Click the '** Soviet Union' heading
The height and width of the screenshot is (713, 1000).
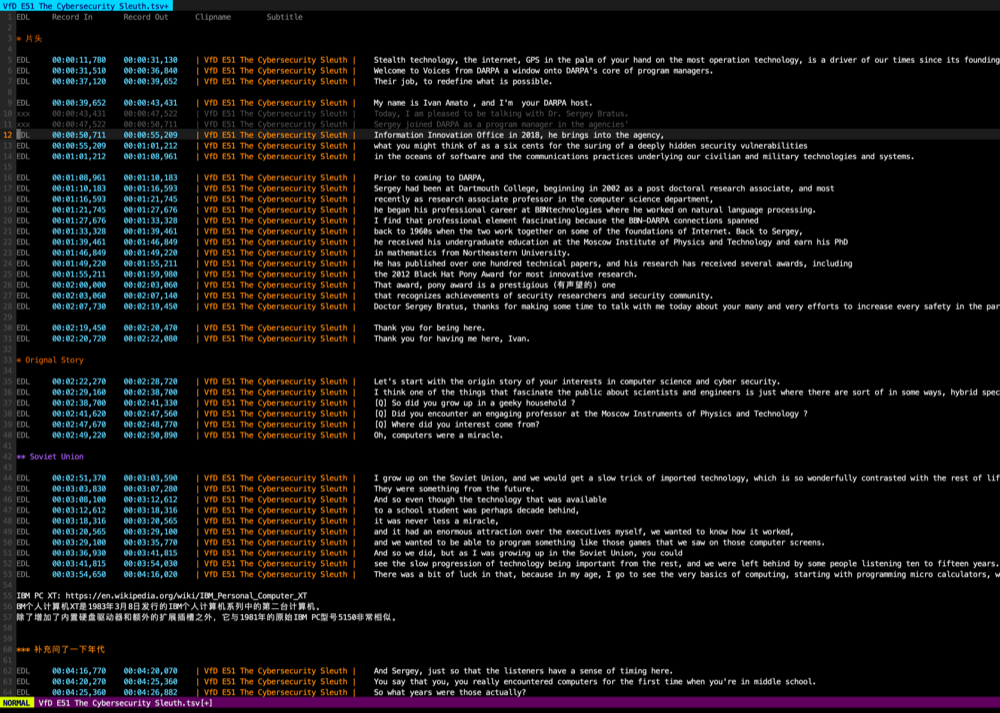pos(50,457)
